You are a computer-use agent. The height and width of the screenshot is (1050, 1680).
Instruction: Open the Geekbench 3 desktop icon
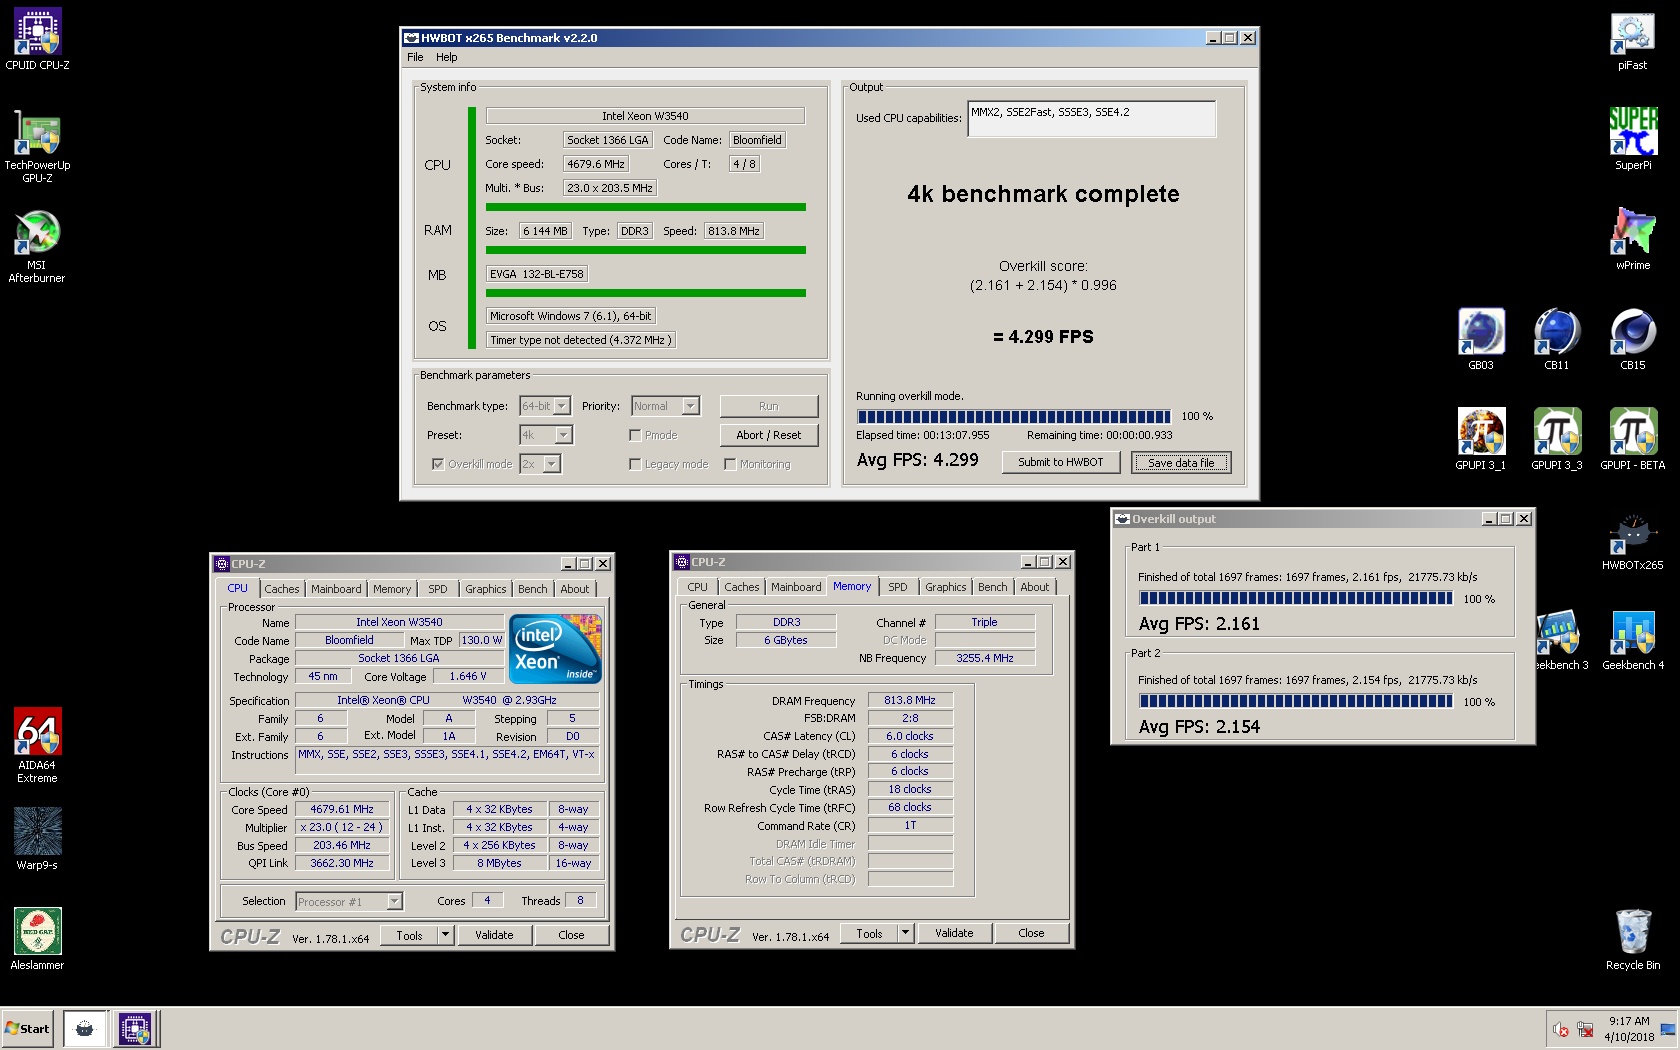pos(1561,640)
